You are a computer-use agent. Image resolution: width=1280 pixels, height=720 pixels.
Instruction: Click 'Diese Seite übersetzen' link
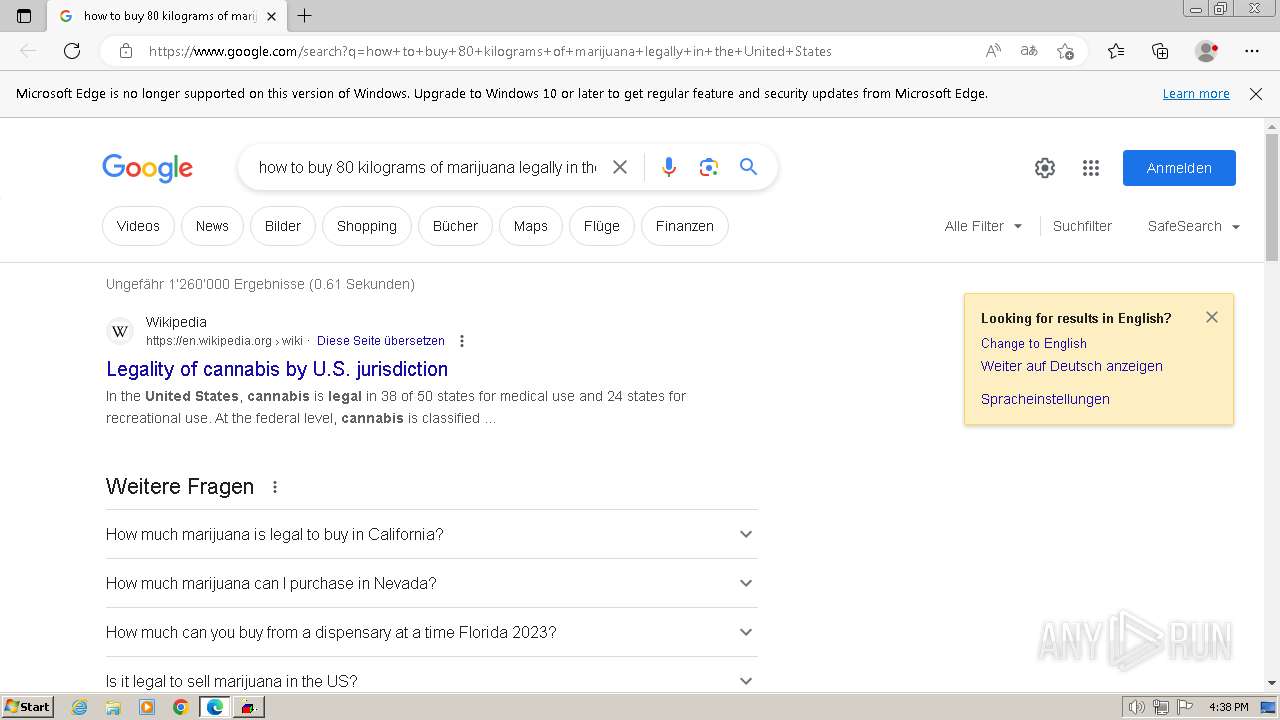381,341
